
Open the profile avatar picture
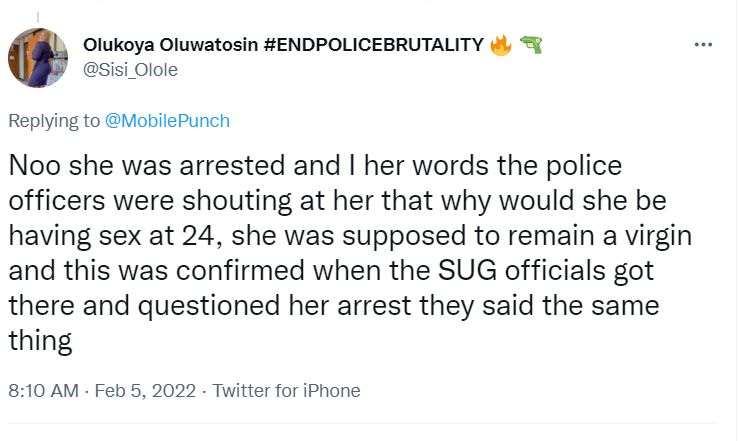(x=38, y=57)
